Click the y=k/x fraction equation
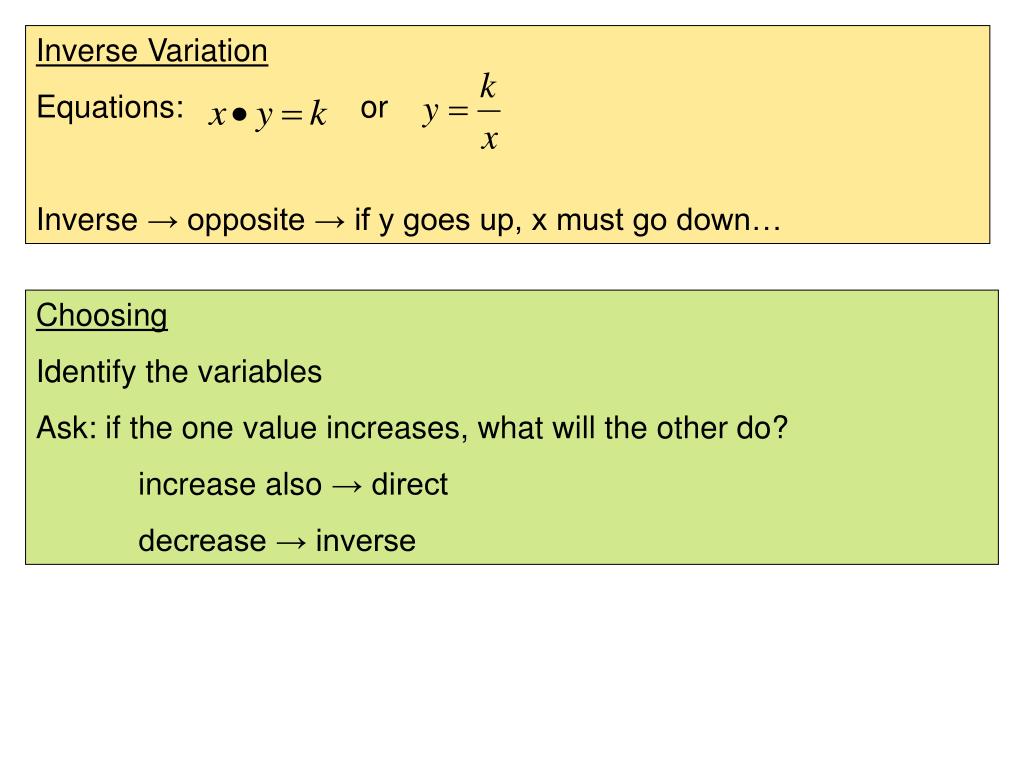This screenshot has height=768, width=1024. (x=462, y=111)
